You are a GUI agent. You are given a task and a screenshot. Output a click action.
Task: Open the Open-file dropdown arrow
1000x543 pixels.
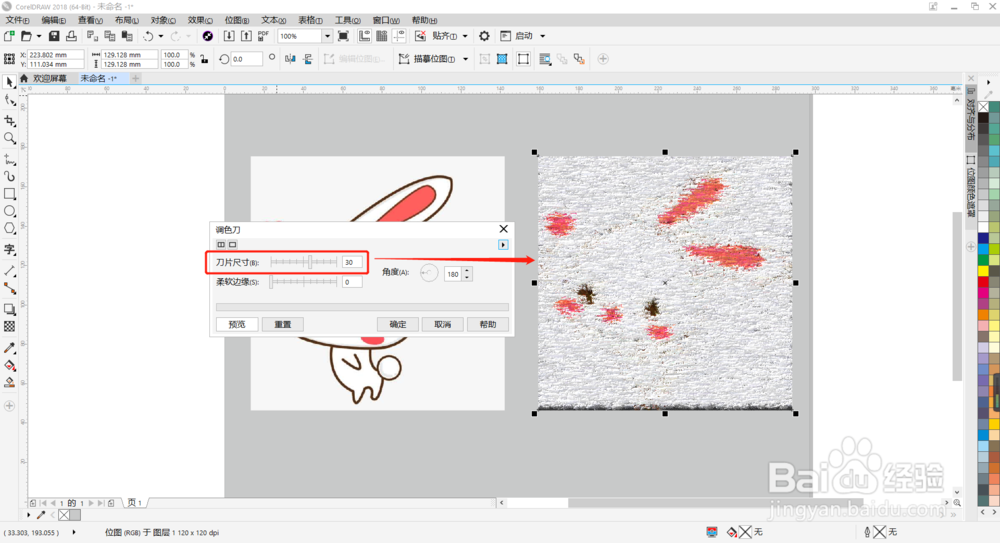point(39,36)
